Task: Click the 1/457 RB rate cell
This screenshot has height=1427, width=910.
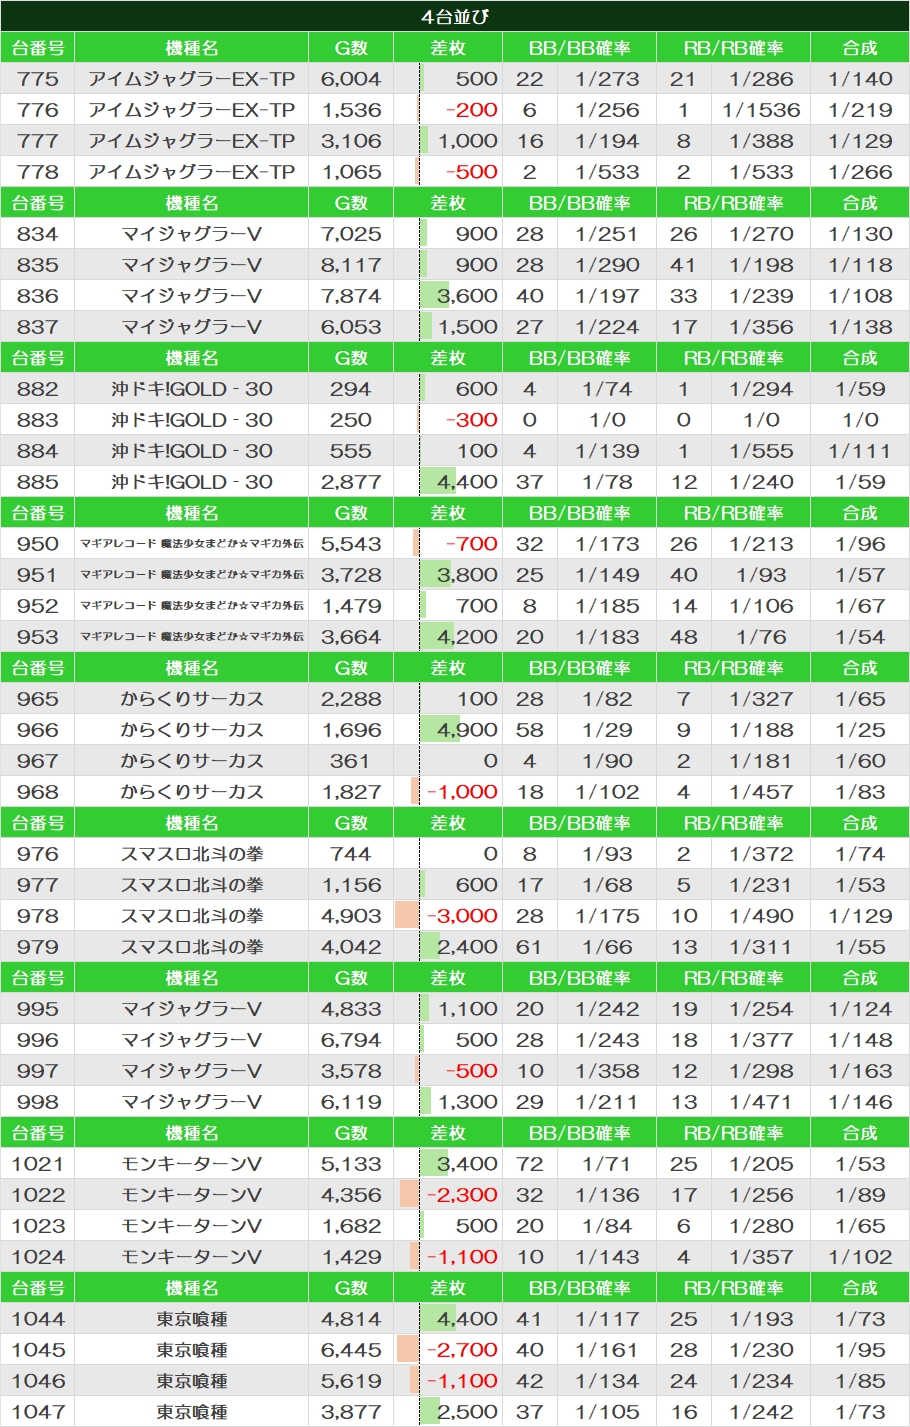Action: tap(761, 792)
